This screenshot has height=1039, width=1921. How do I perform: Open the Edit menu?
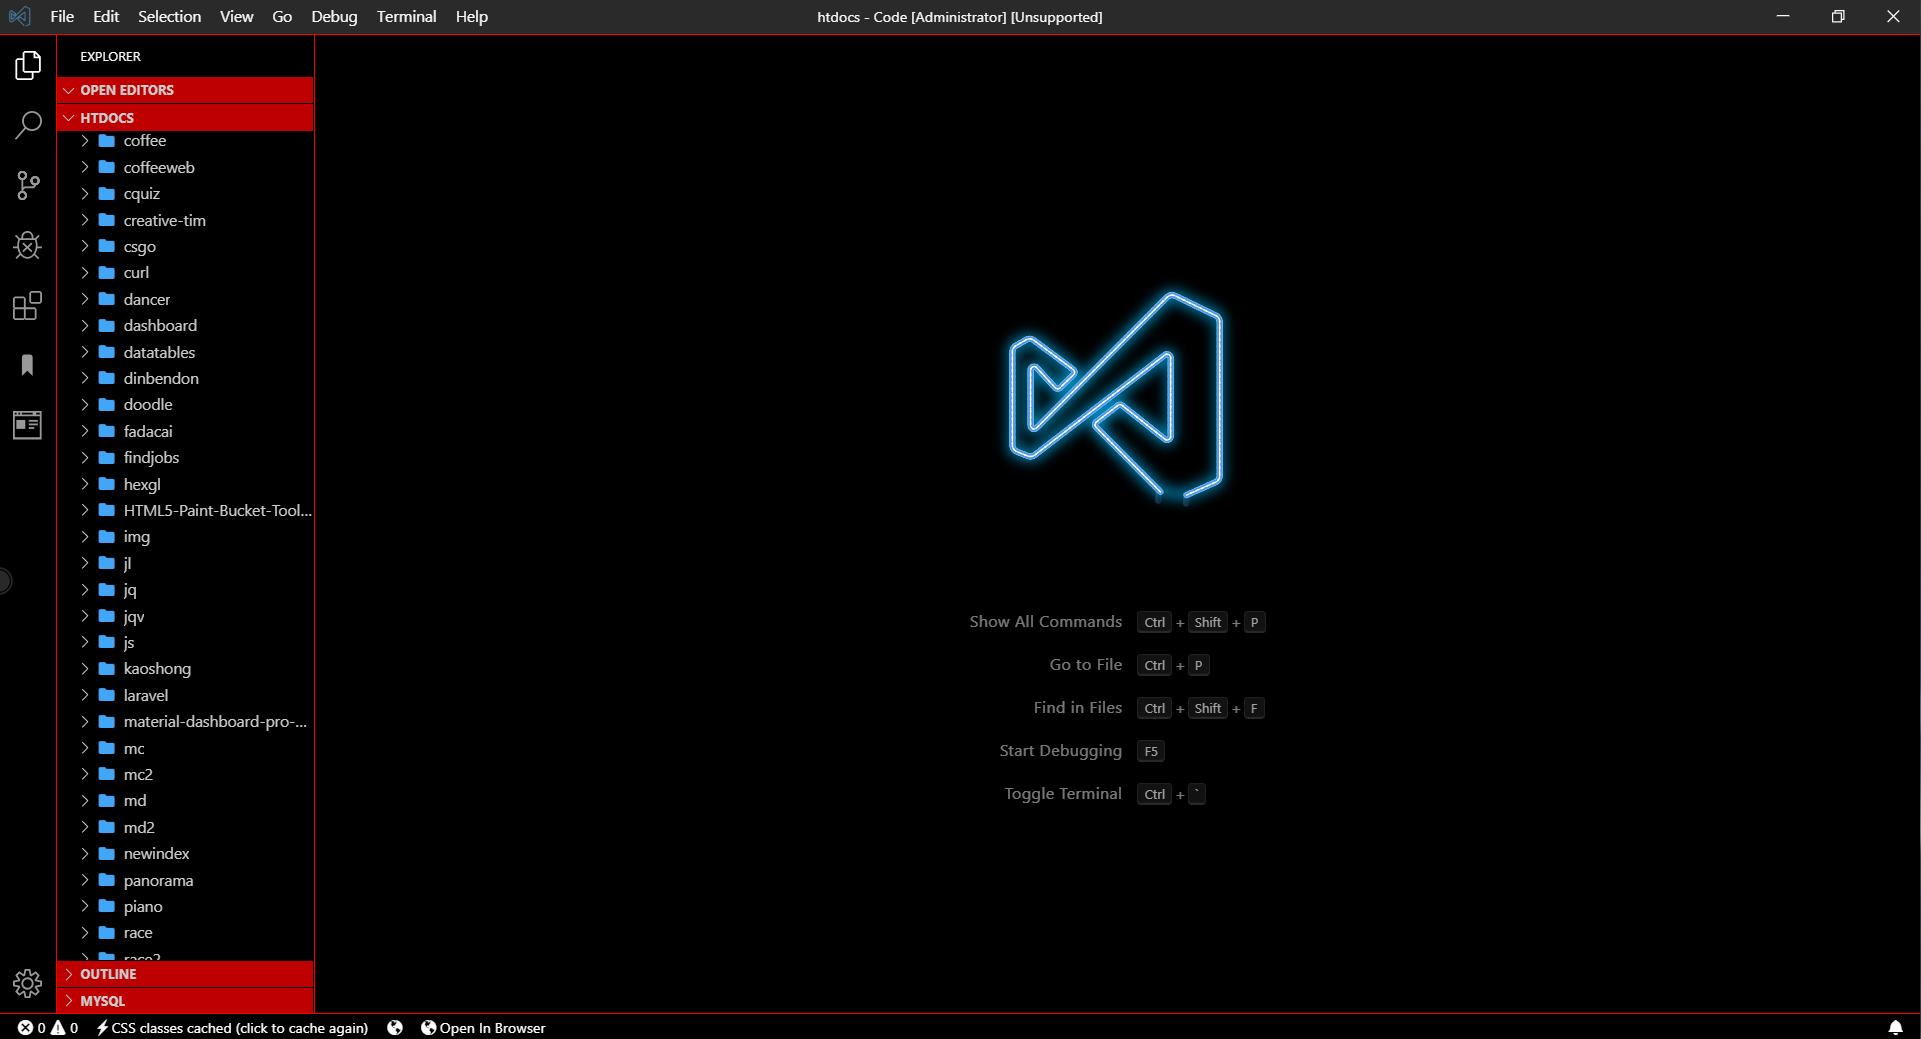coord(106,17)
